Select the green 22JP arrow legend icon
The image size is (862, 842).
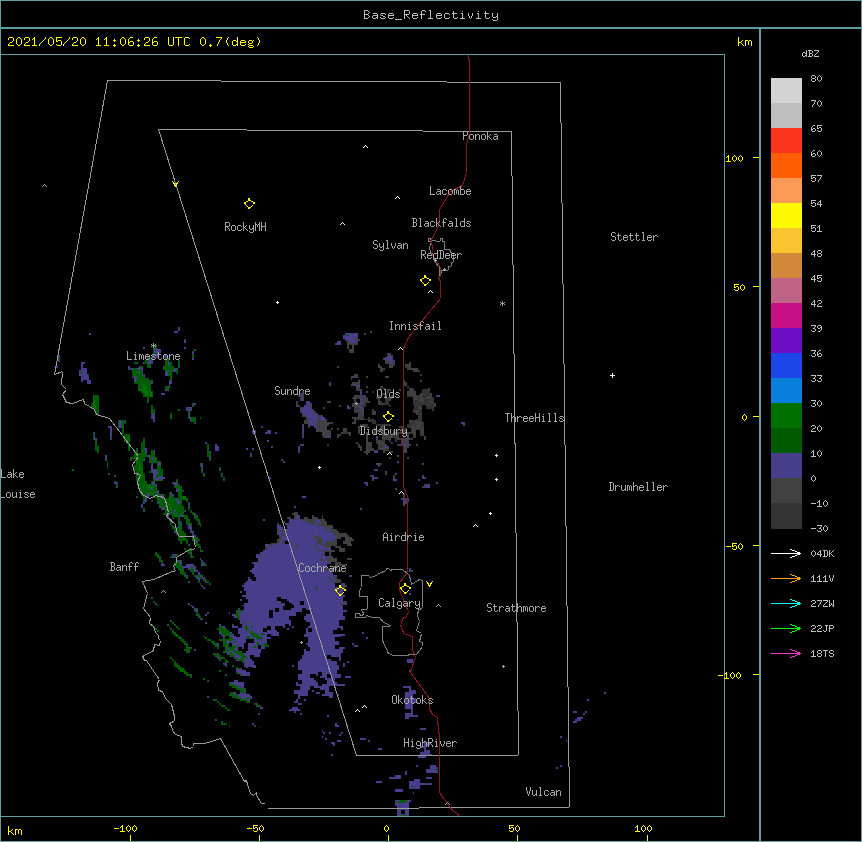coord(786,628)
